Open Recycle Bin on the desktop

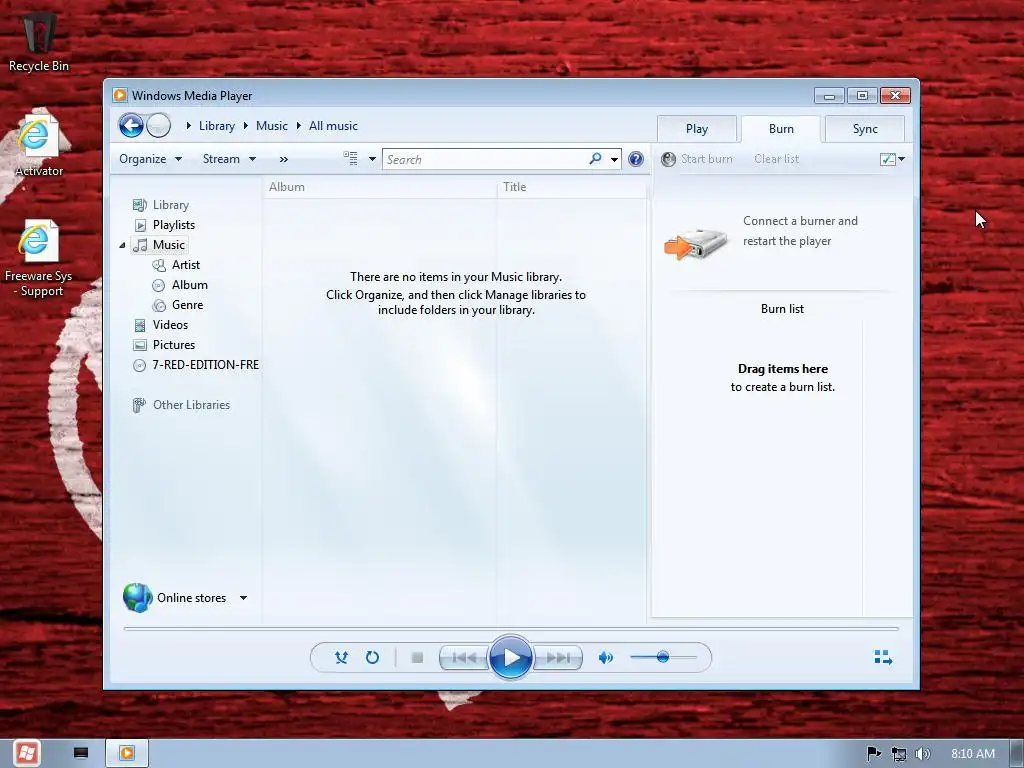click(x=39, y=42)
